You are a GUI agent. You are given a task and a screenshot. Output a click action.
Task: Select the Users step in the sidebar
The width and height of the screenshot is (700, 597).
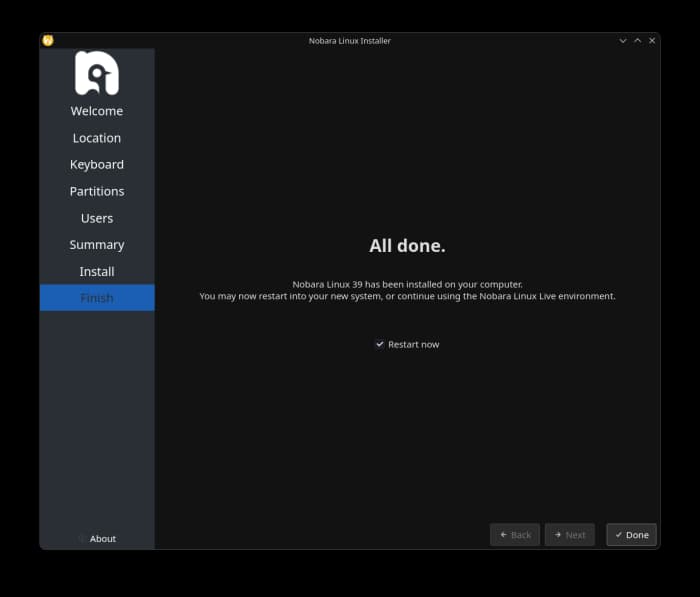click(x=97, y=218)
